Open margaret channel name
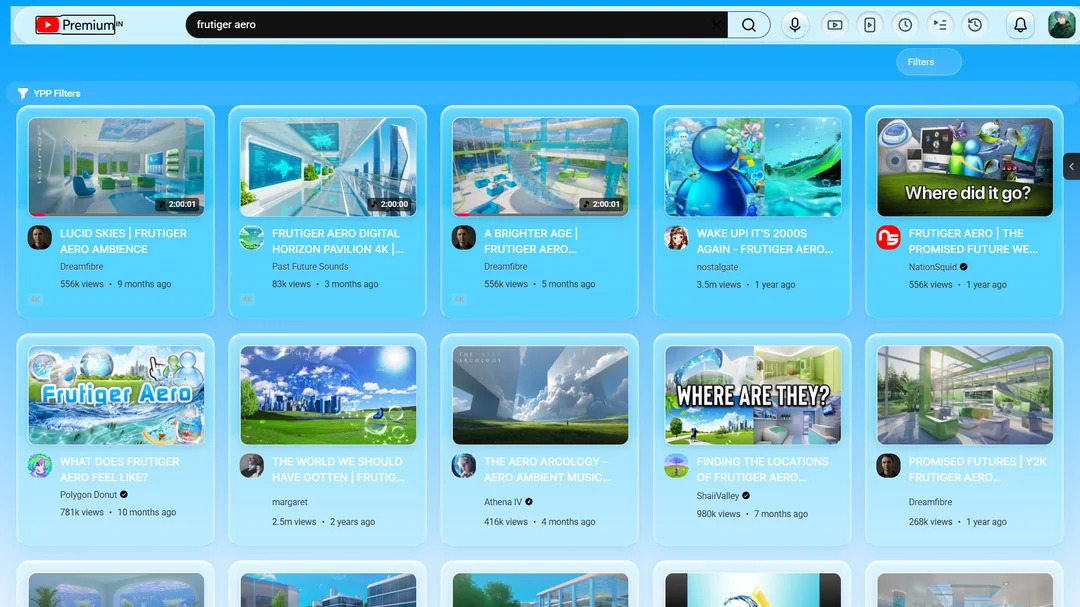1080x607 pixels. point(289,502)
